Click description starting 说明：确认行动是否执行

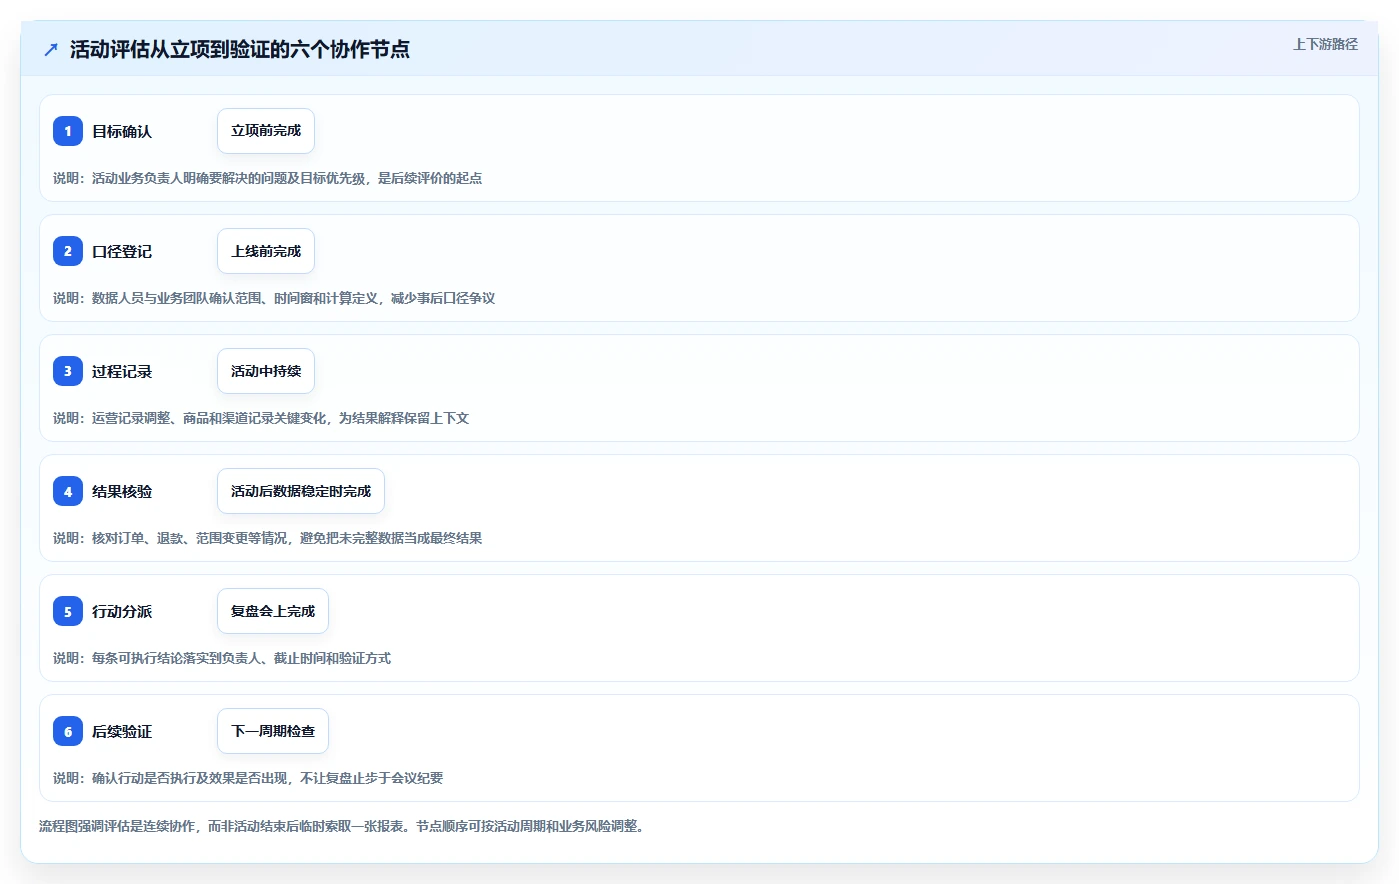[x=248, y=778]
